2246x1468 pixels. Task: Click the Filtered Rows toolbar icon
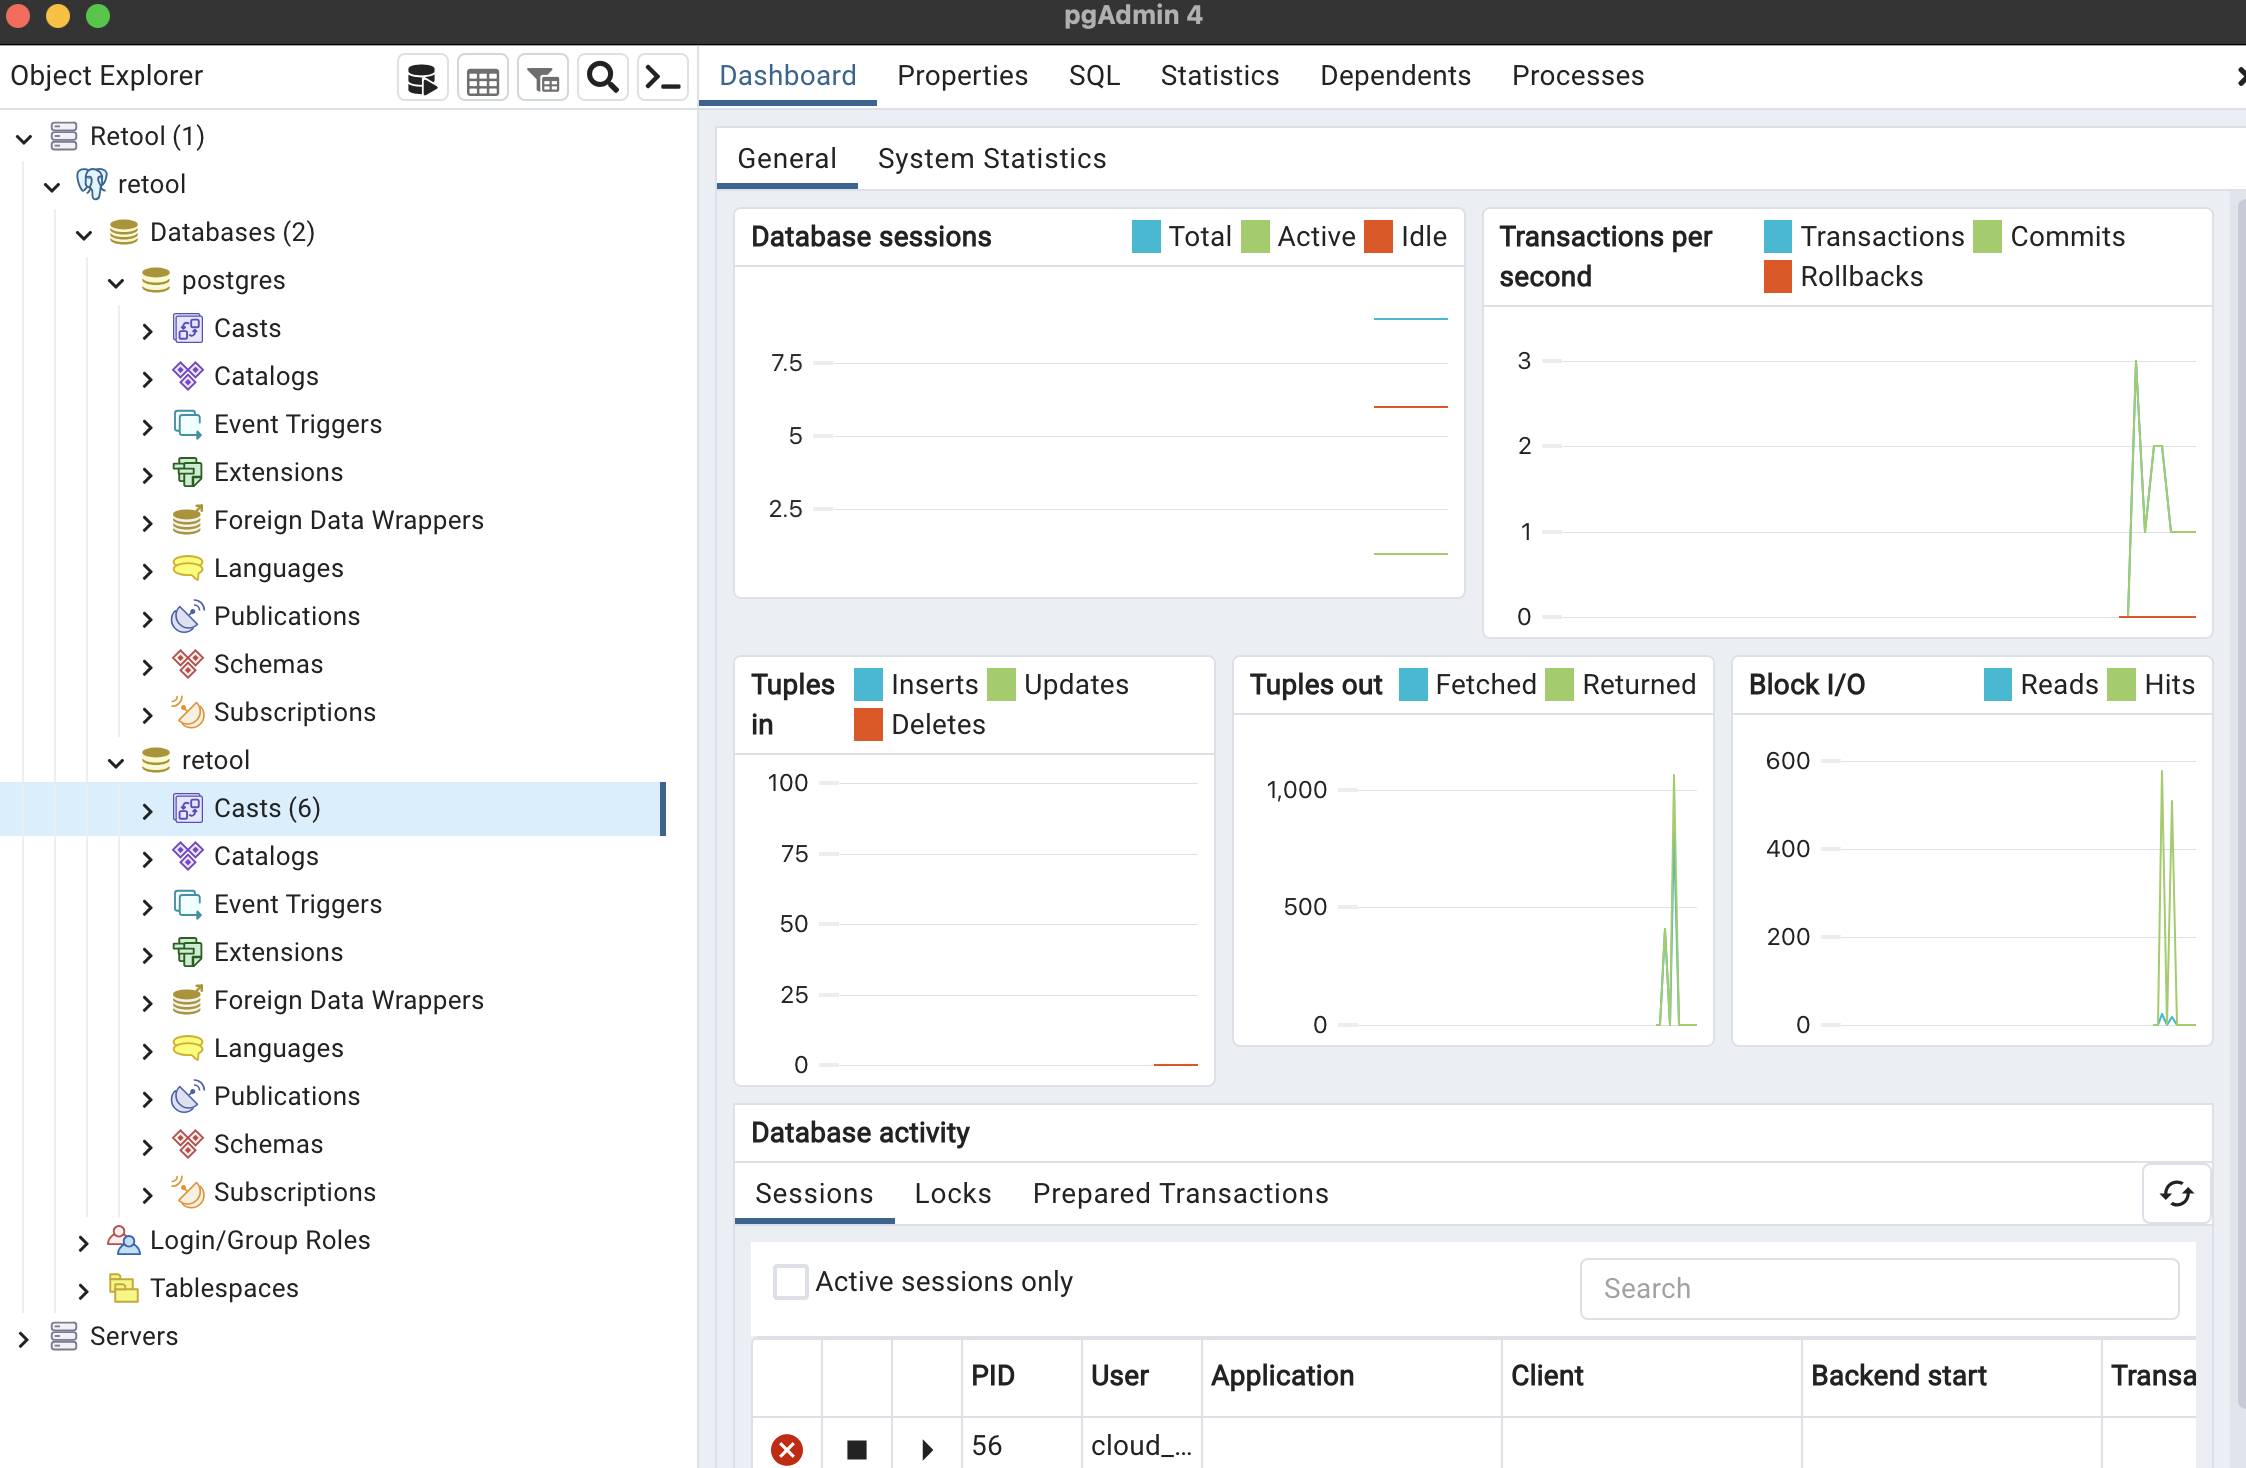tap(543, 78)
